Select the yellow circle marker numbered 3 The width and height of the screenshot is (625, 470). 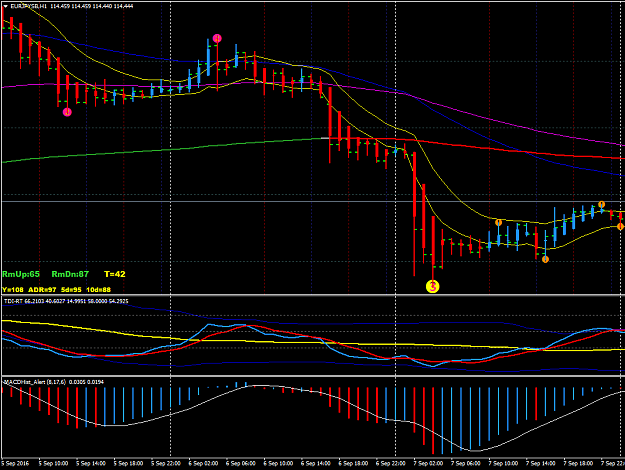click(x=432, y=286)
